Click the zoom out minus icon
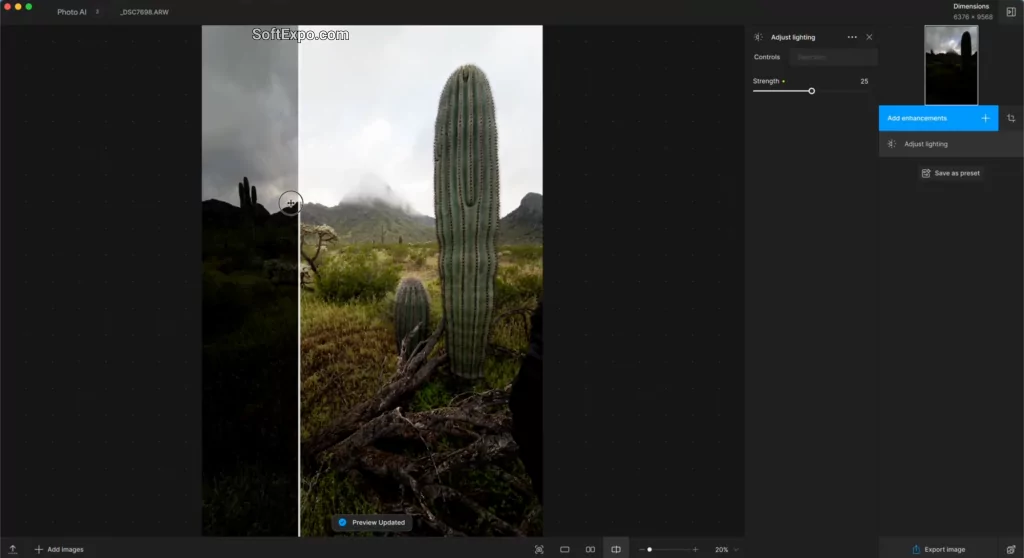The image size is (1024, 558). pos(642,550)
